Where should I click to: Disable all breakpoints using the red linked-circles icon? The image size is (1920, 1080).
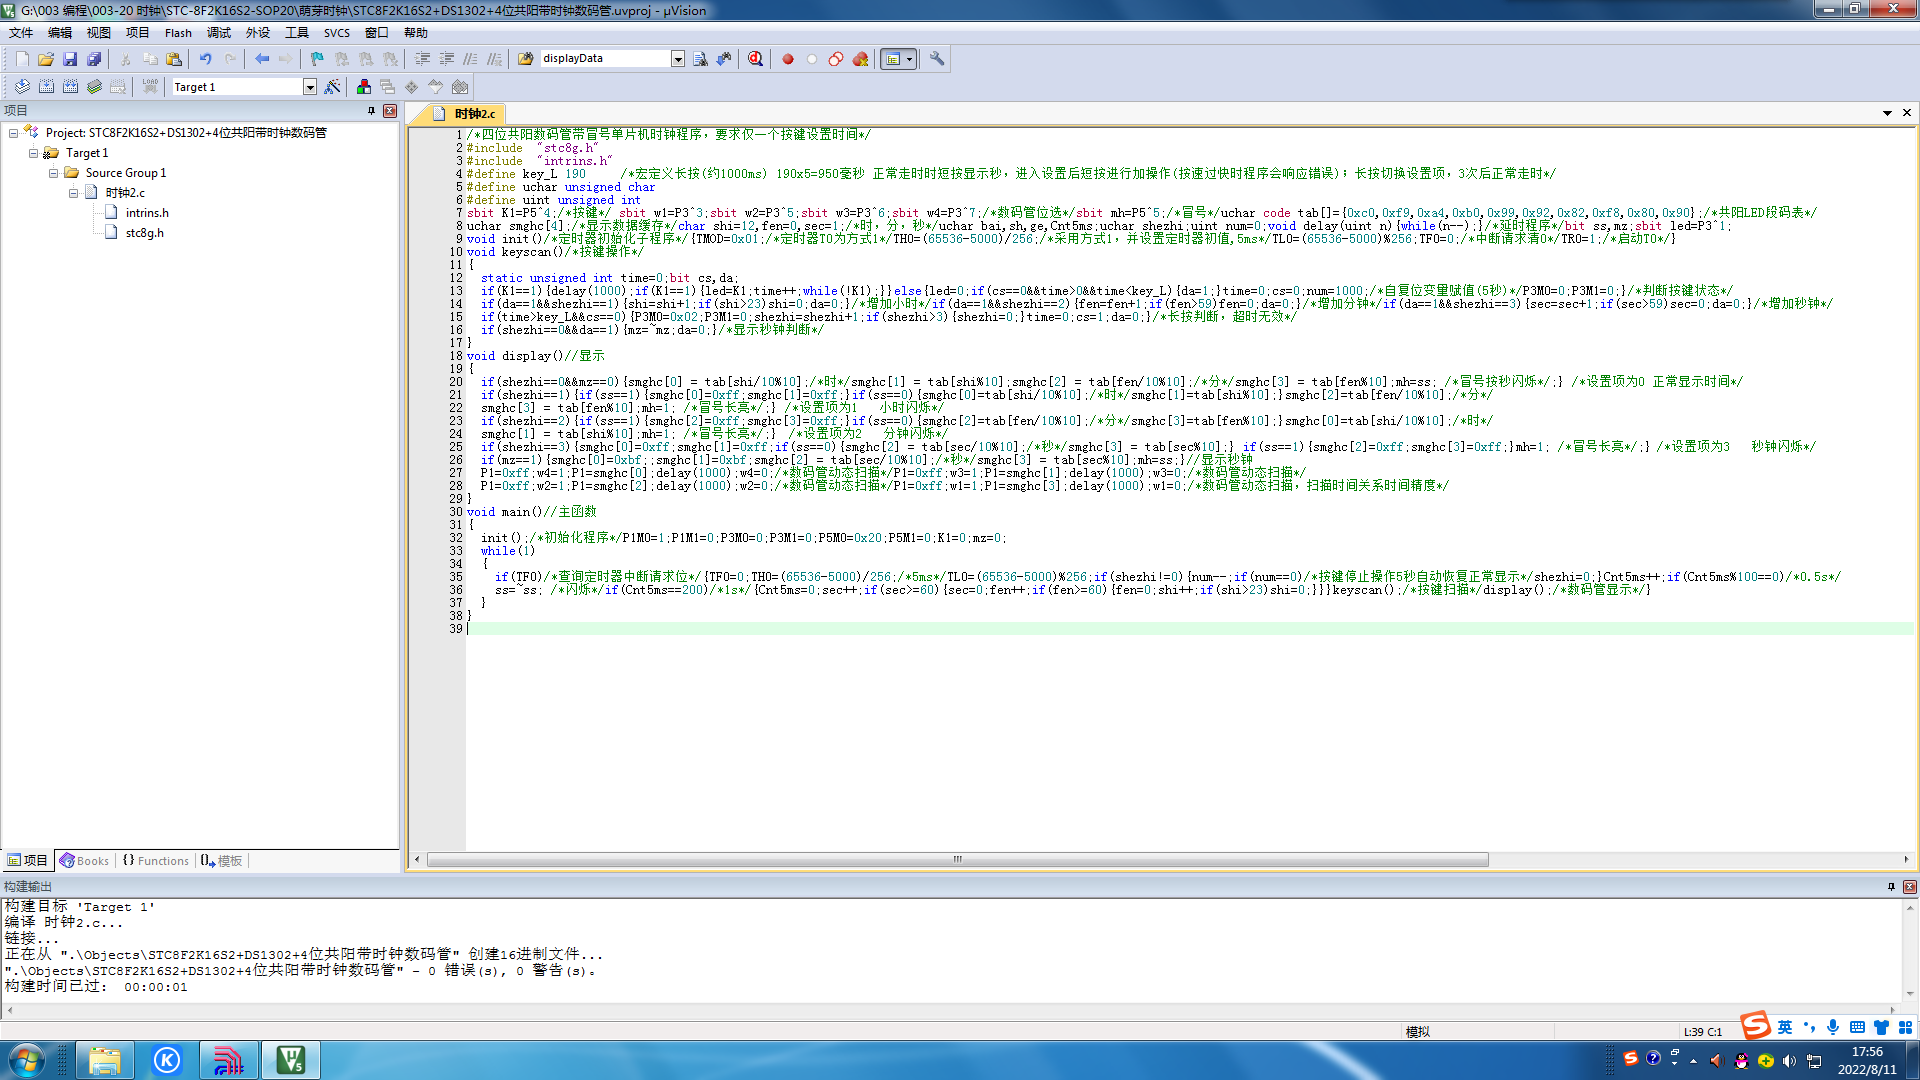coord(836,59)
